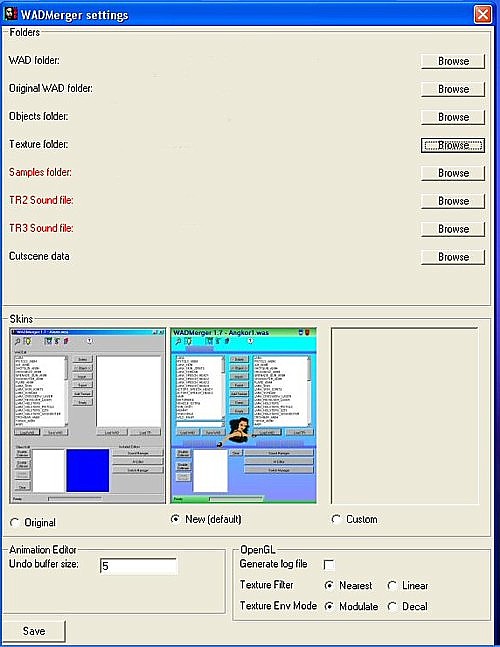Enable the Generate log file checkbox

pyautogui.click(x=329, y=564)
